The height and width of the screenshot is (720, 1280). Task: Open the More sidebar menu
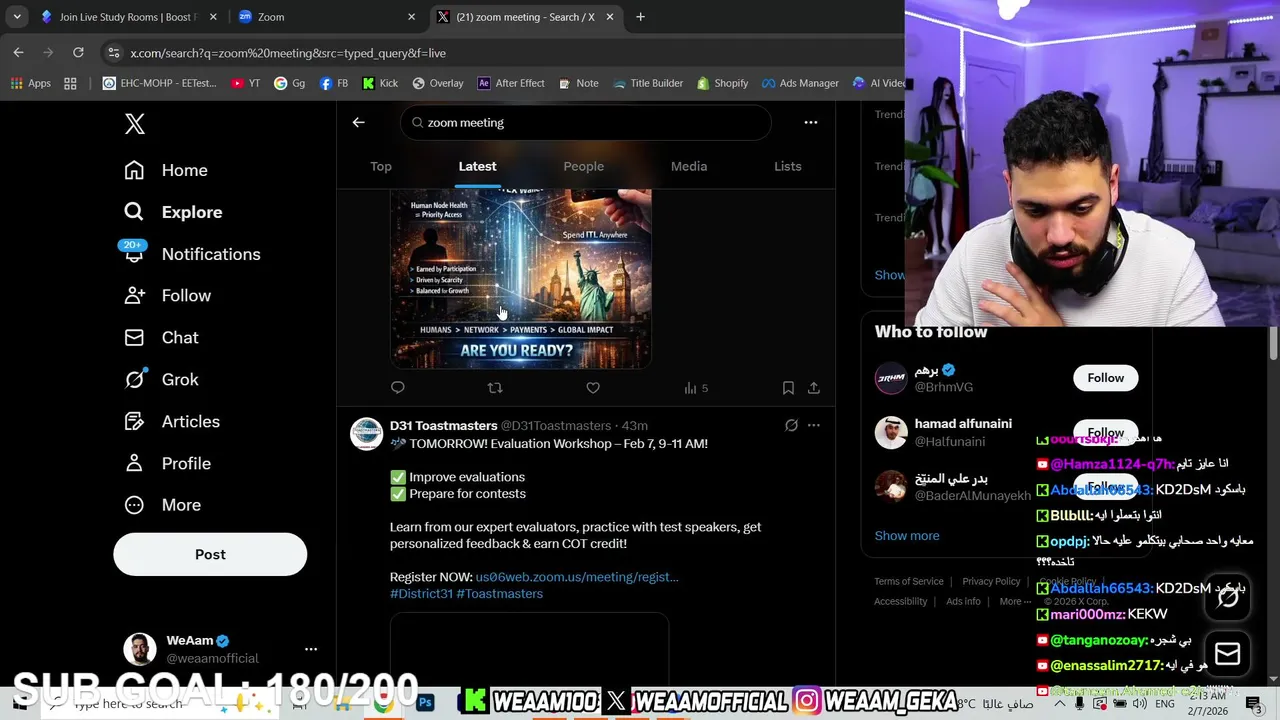tap(162, 505)
